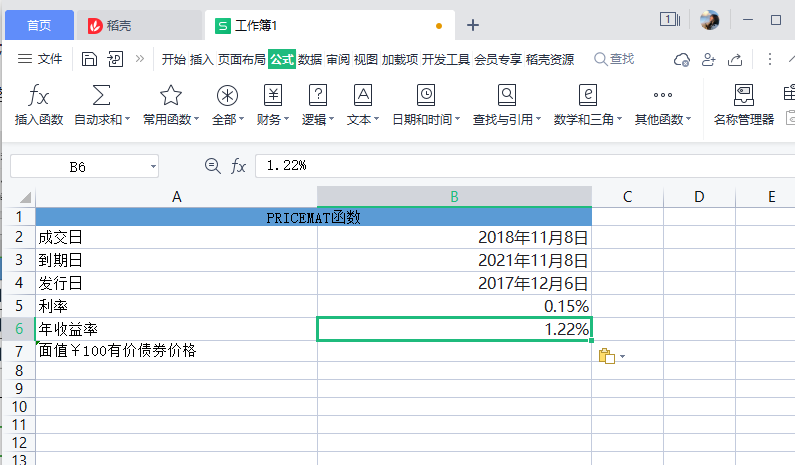This screenshot has height=465, width=795.
Task: Click the export icon beside Save
Action: click(x=115, y=59)
